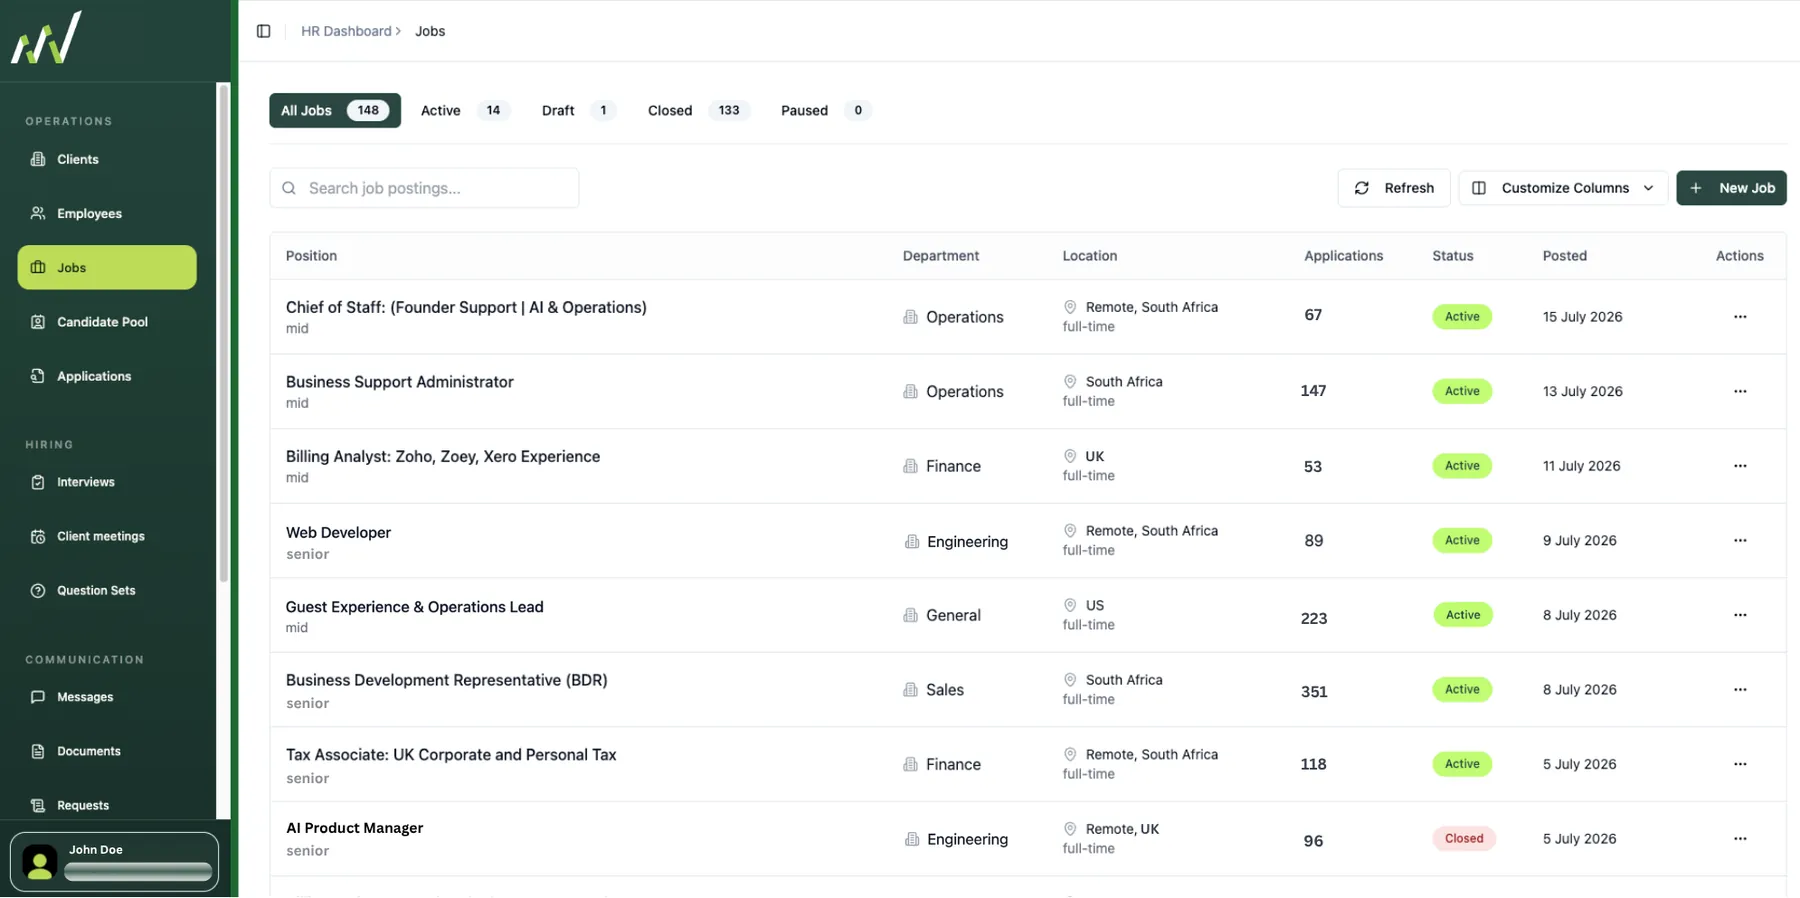Switch to the Draft jobs tab
Screen dimensions: 1800x898
point(577,110)
